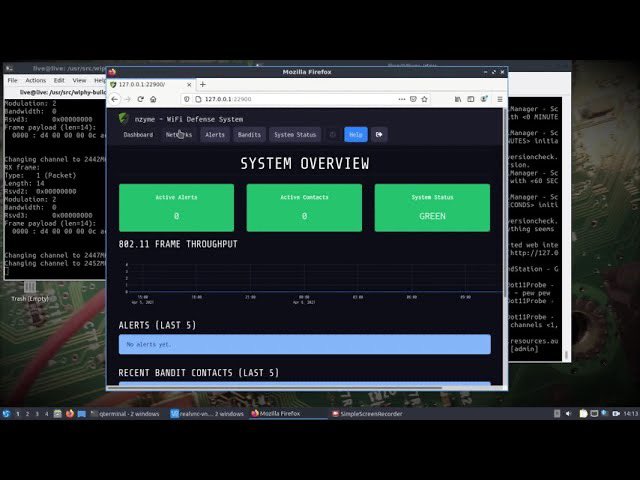Click the Active Contacts green card
Screen dimensions: 640x480
[x=304, y=208]
